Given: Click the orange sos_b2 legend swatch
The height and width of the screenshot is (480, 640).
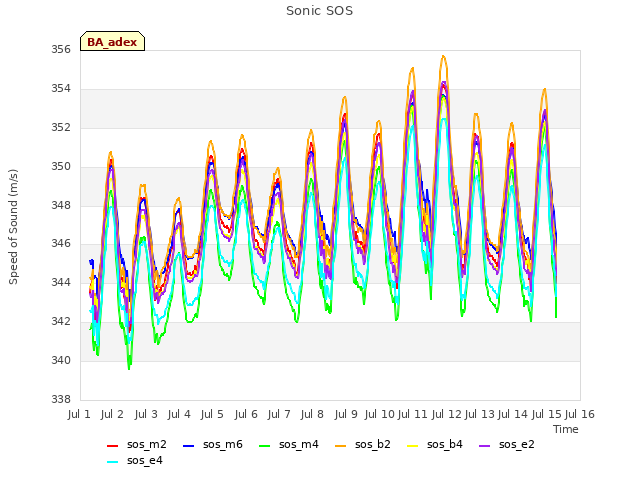Looking at the screenshot, I should click(340, 446).
